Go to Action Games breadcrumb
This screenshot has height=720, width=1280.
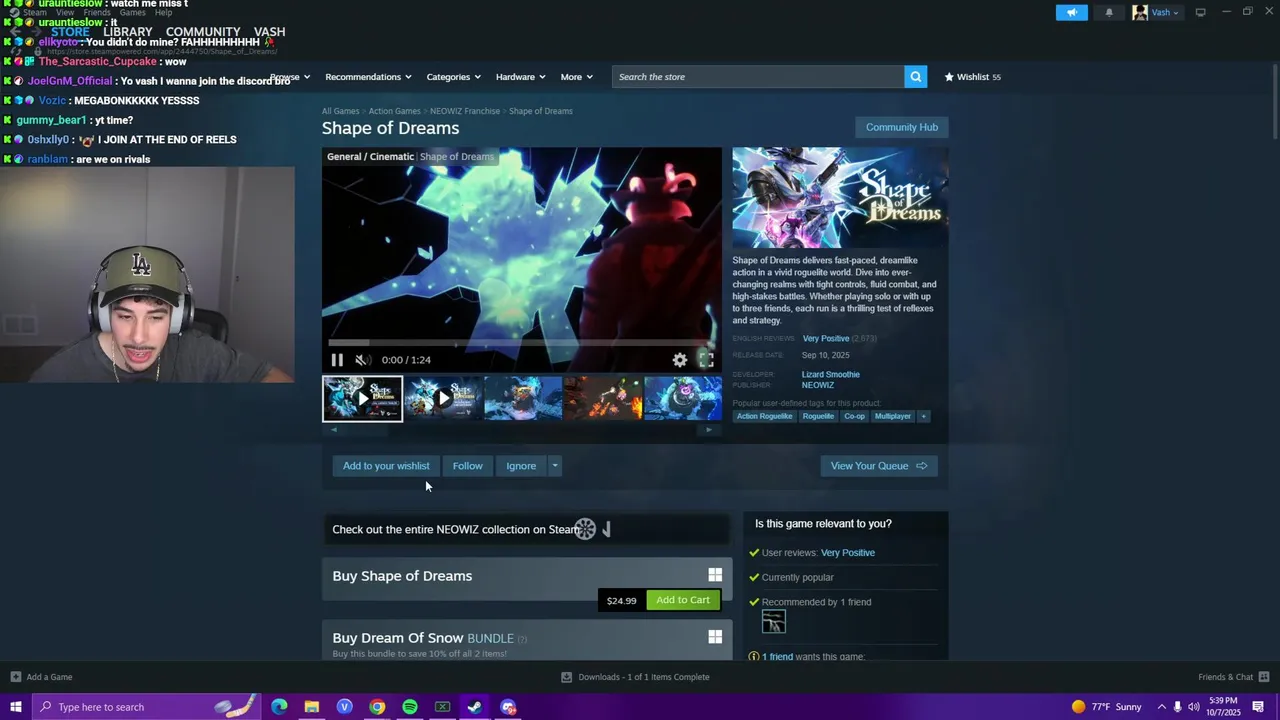click(x=394, y=111)
